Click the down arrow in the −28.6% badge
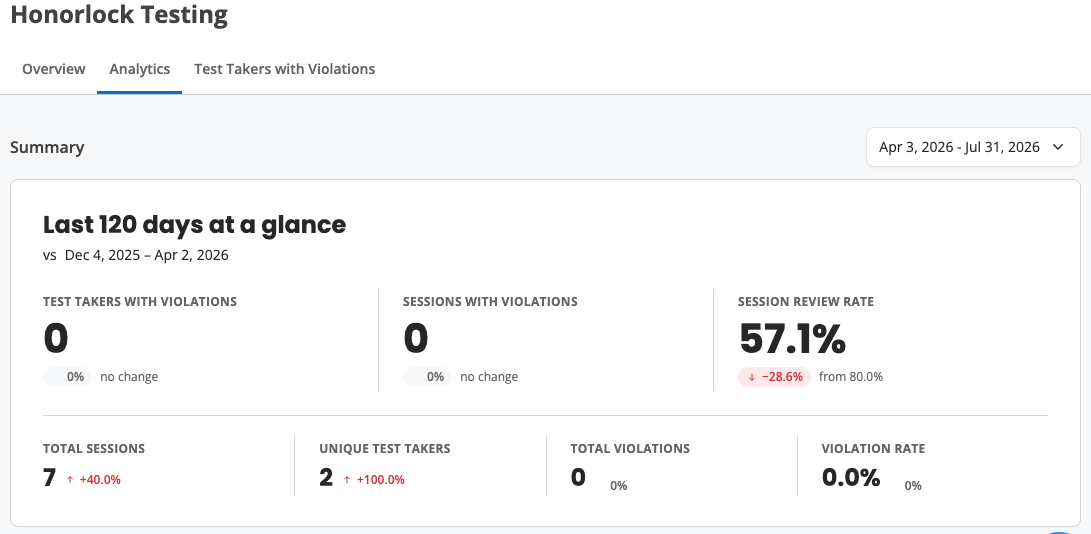The width and height of the screenshot is (1091, 534). click(x=751, y=377)
